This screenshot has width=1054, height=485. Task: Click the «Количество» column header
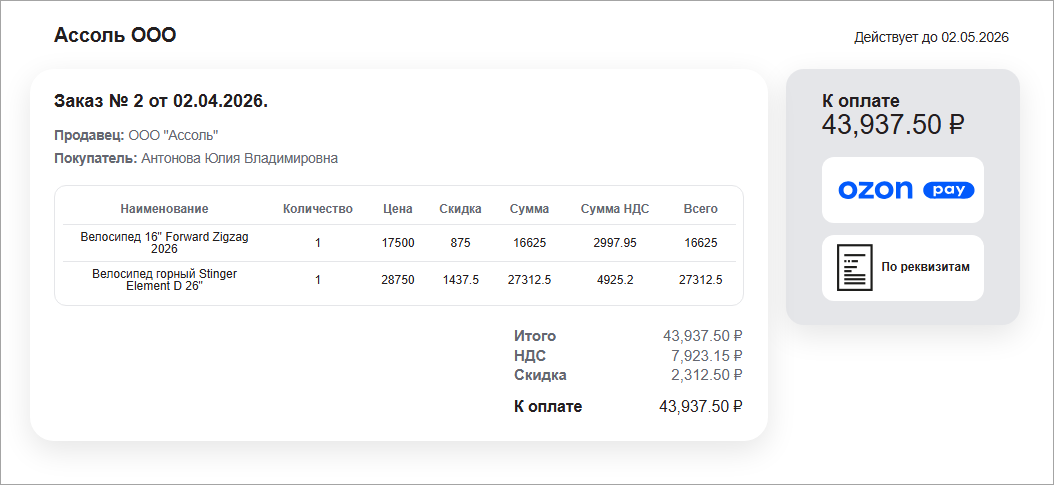pos(318,209)
